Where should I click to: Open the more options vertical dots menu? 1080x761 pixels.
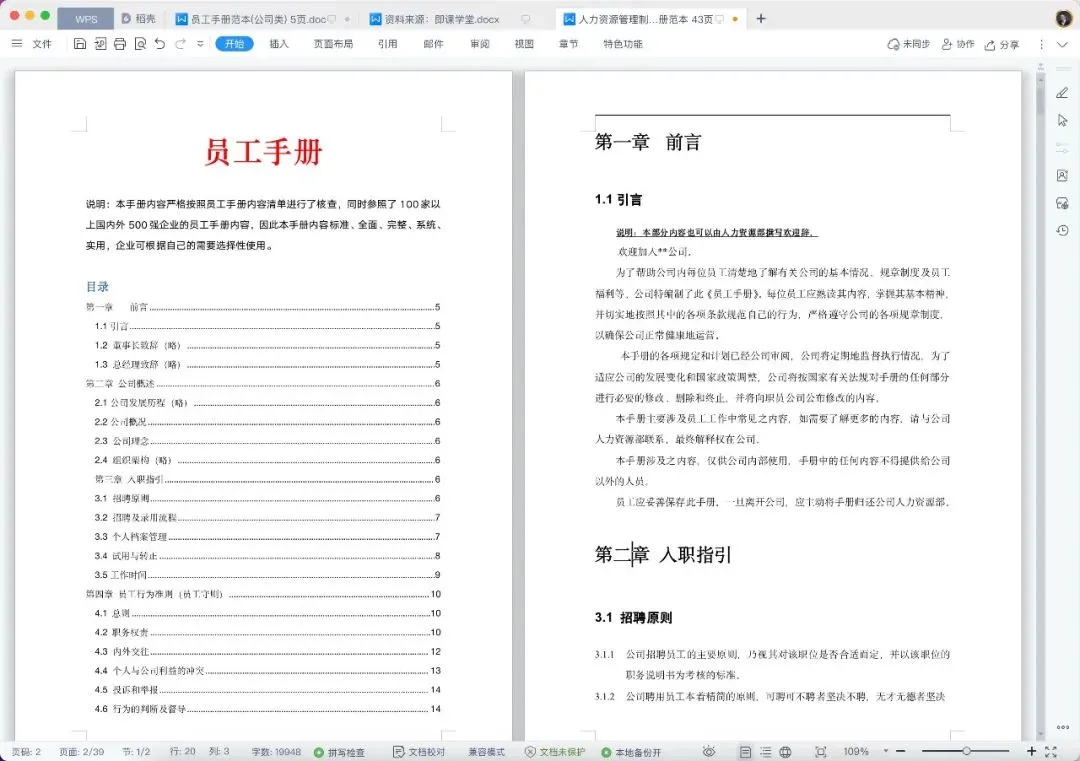click(x=1041, y=44)
